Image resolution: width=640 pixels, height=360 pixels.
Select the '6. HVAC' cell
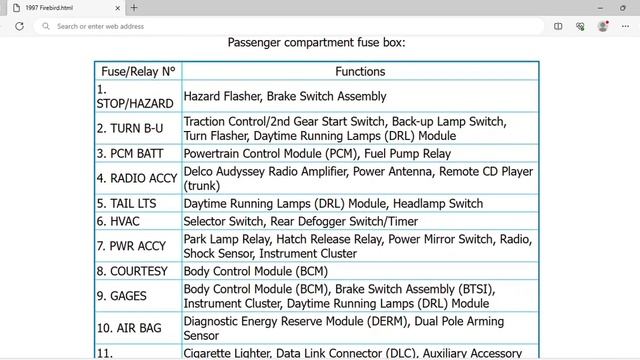click(138, 221)
